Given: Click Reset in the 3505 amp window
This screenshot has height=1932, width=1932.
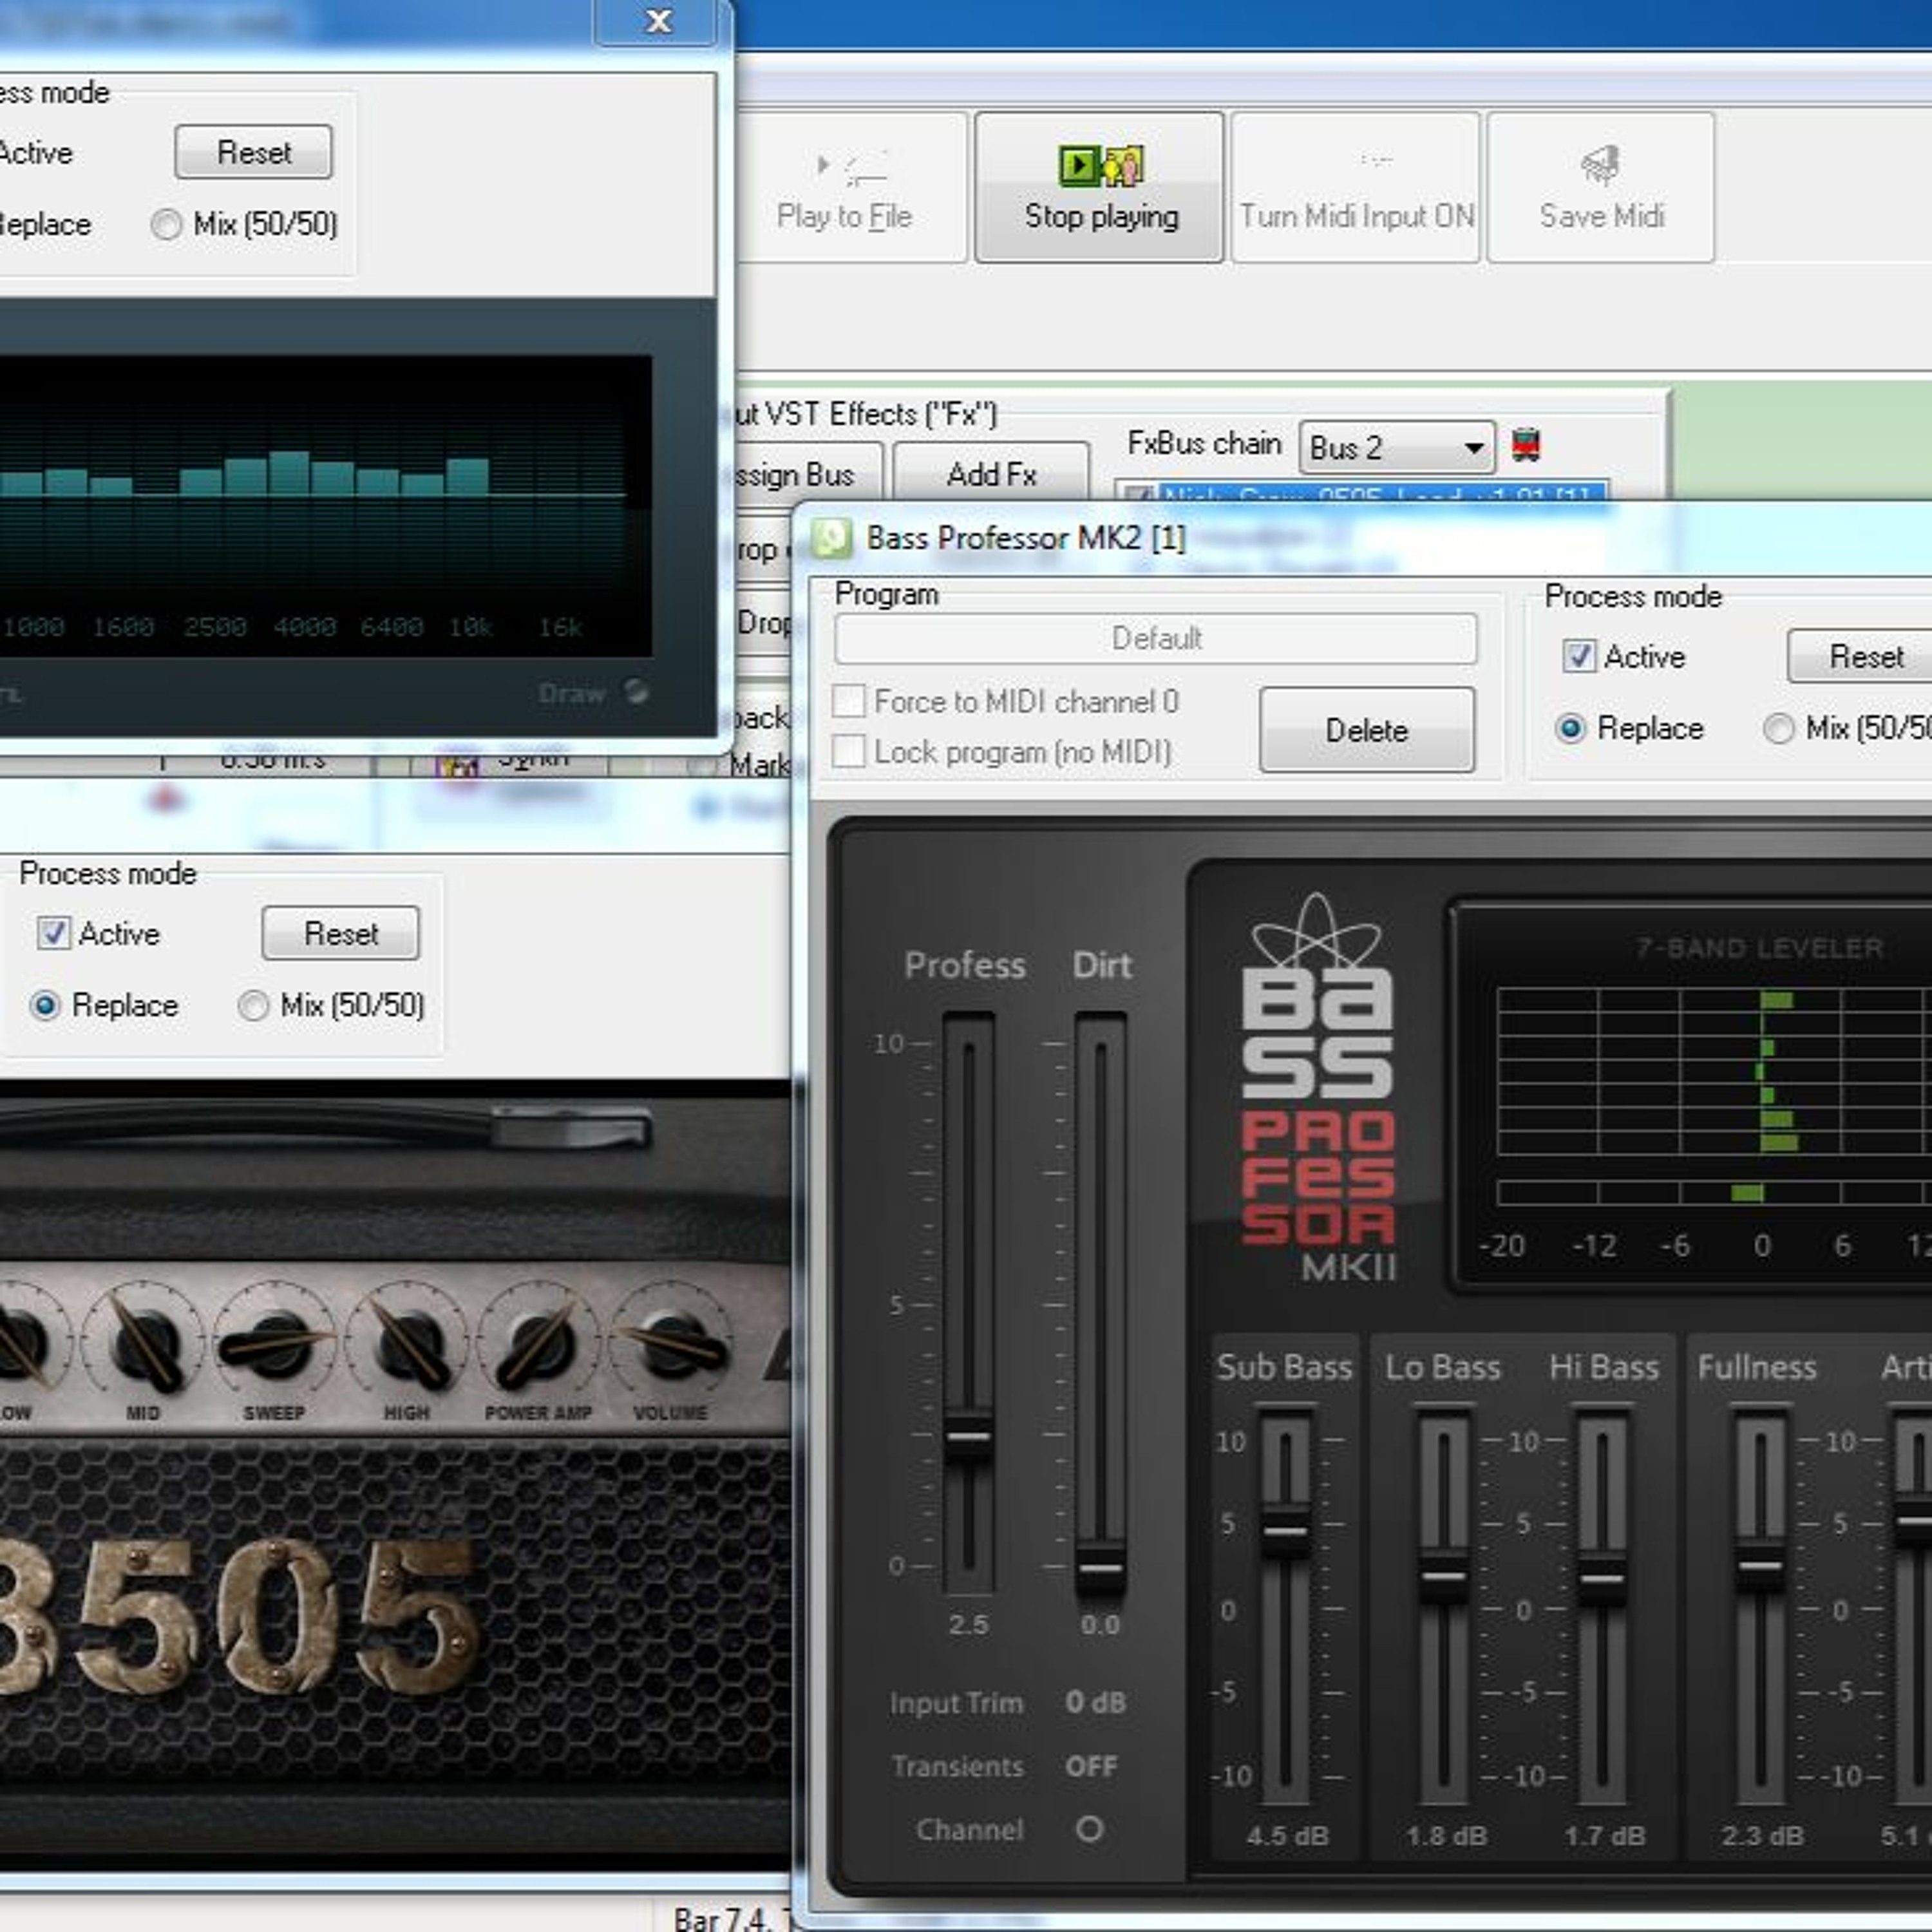Looking at the screenshot, I should [x=340, y=933].
